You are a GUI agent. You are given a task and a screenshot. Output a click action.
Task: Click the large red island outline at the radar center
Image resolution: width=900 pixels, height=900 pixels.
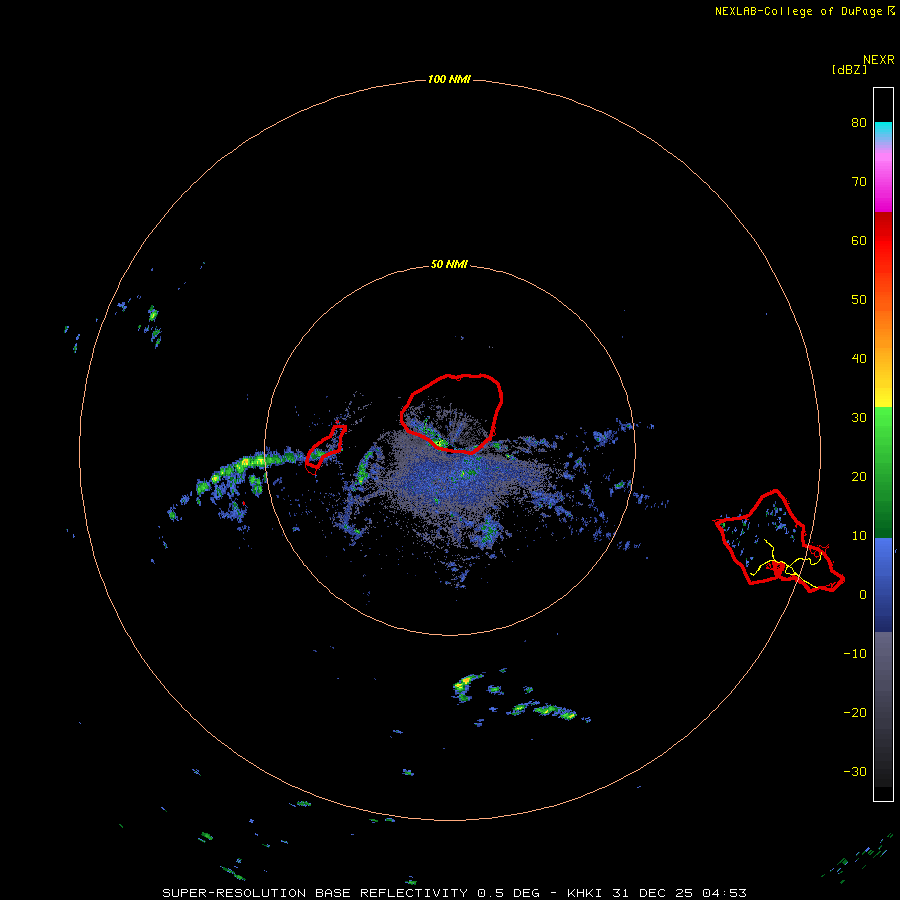451,413
